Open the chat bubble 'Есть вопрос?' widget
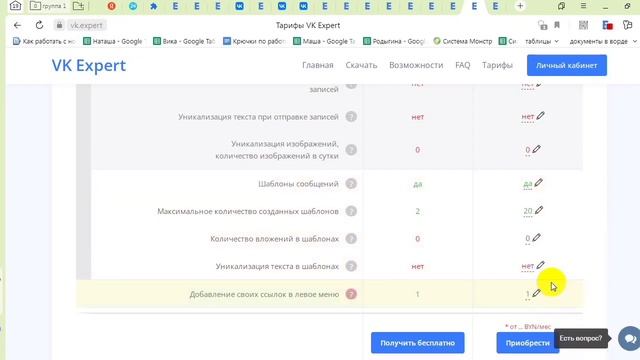 [x=630, y=338]
